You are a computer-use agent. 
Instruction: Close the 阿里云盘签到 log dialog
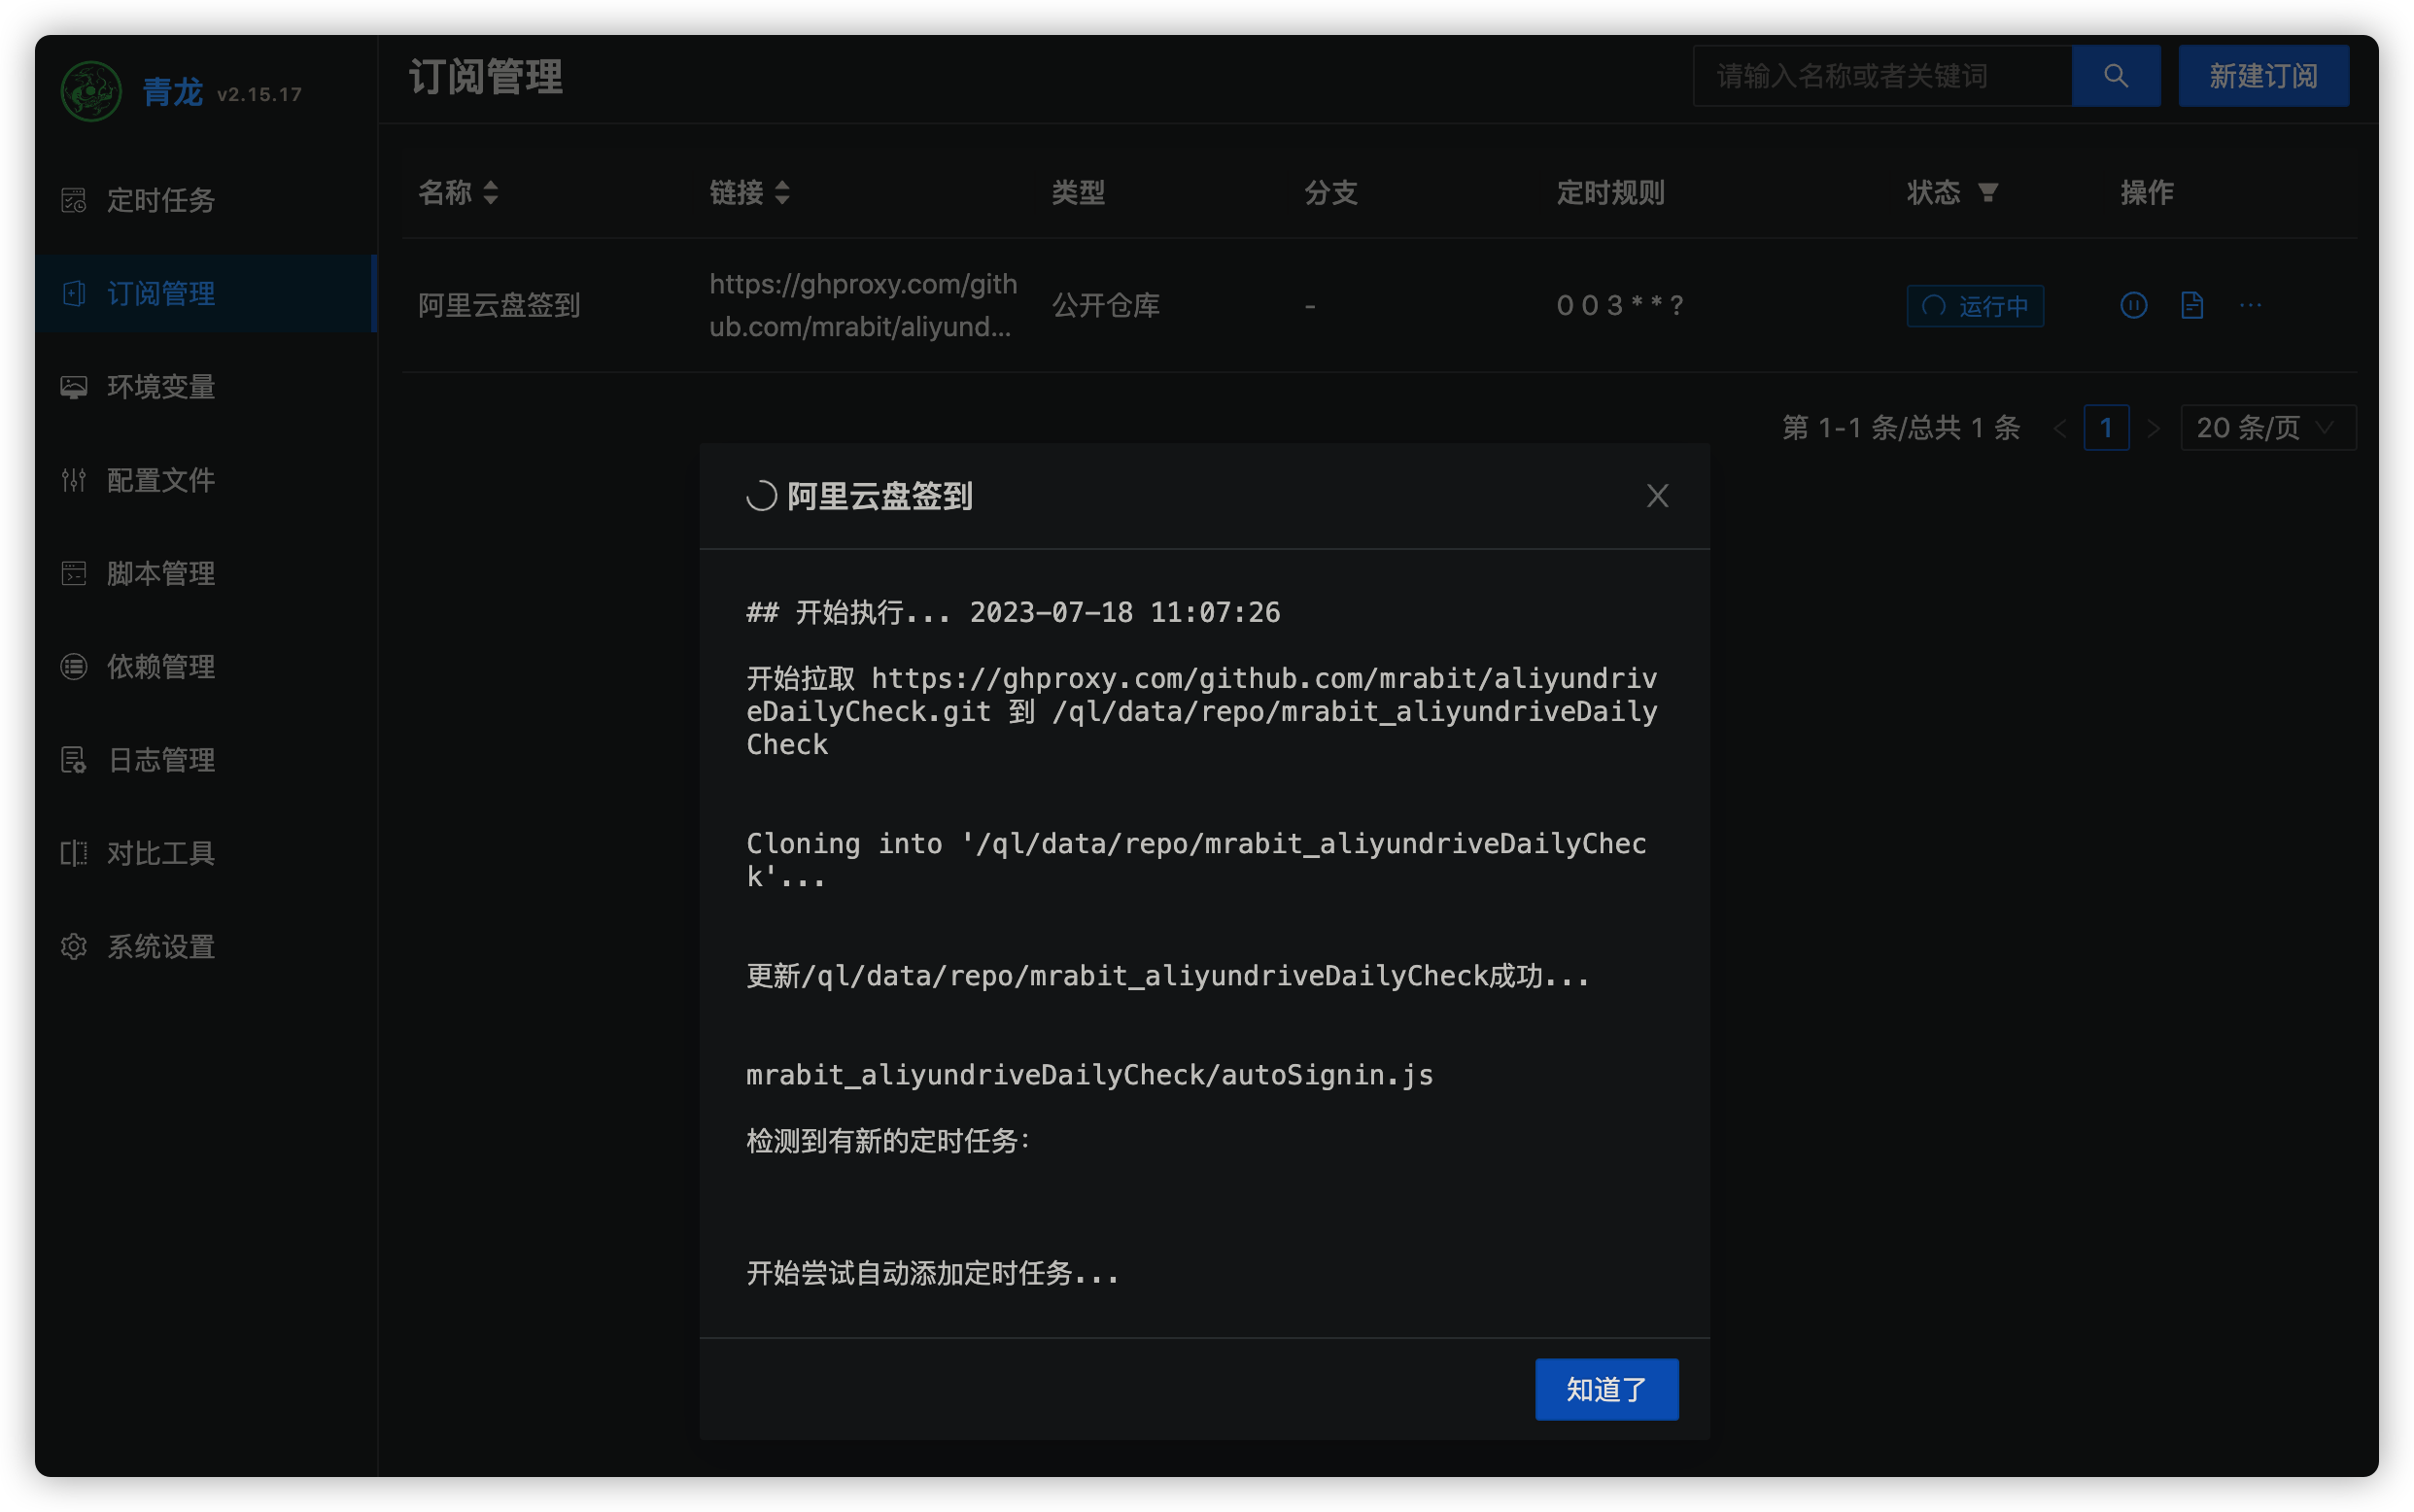click(x=1657, y=496)
